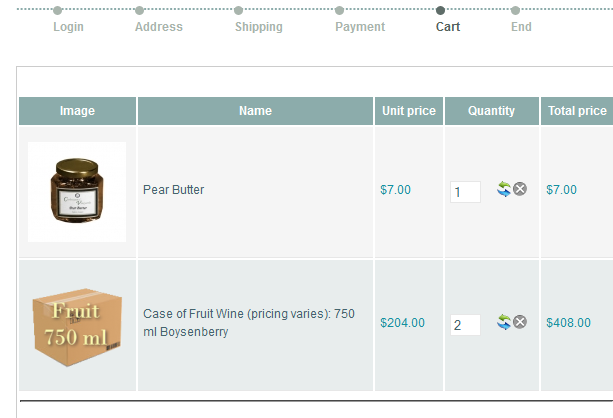Click the Unit price column header
The image size is (613, 418).
pyautogui.click(x=409, y=111)
